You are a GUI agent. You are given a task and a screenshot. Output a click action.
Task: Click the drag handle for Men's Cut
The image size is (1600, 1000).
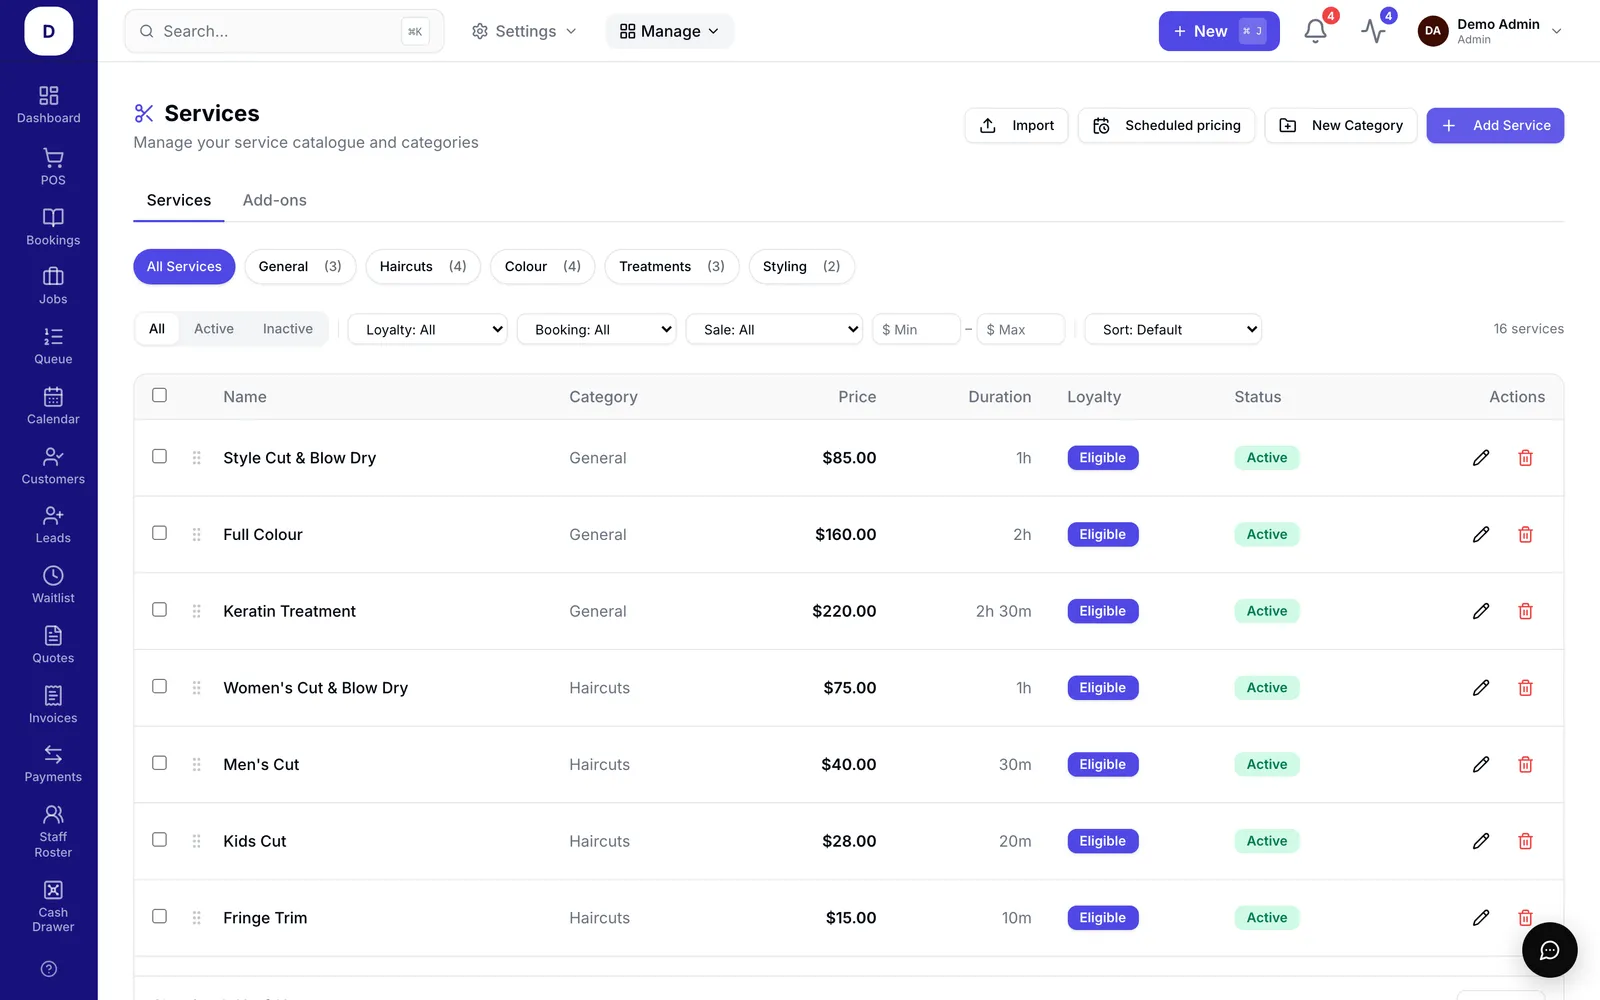click(x=196, y=764)
